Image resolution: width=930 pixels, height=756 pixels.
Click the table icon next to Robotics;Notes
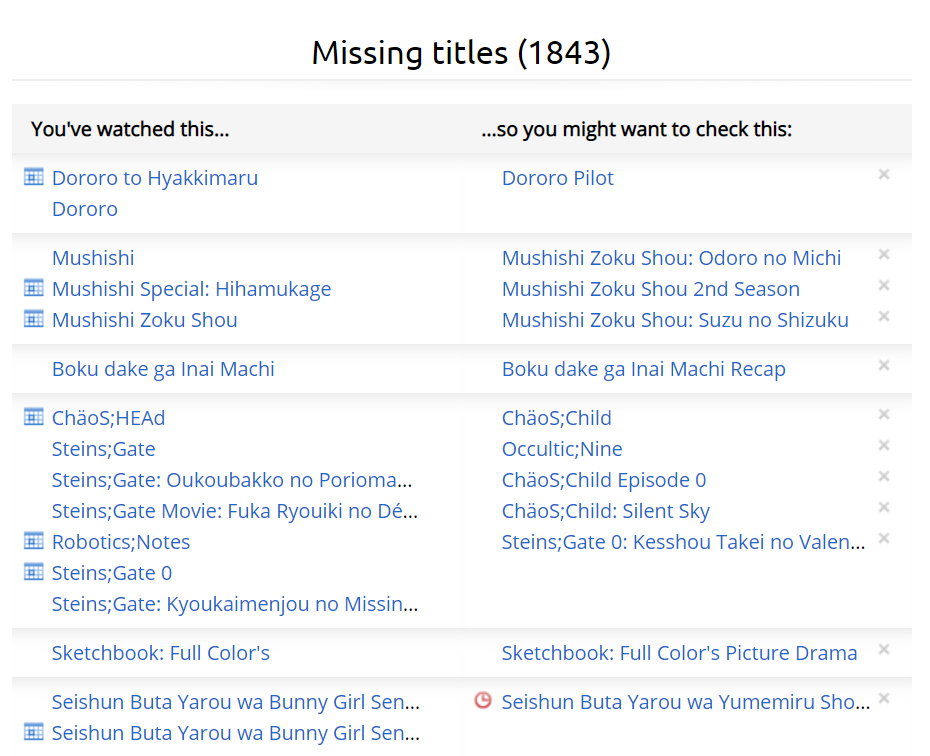tap(33, 541)
